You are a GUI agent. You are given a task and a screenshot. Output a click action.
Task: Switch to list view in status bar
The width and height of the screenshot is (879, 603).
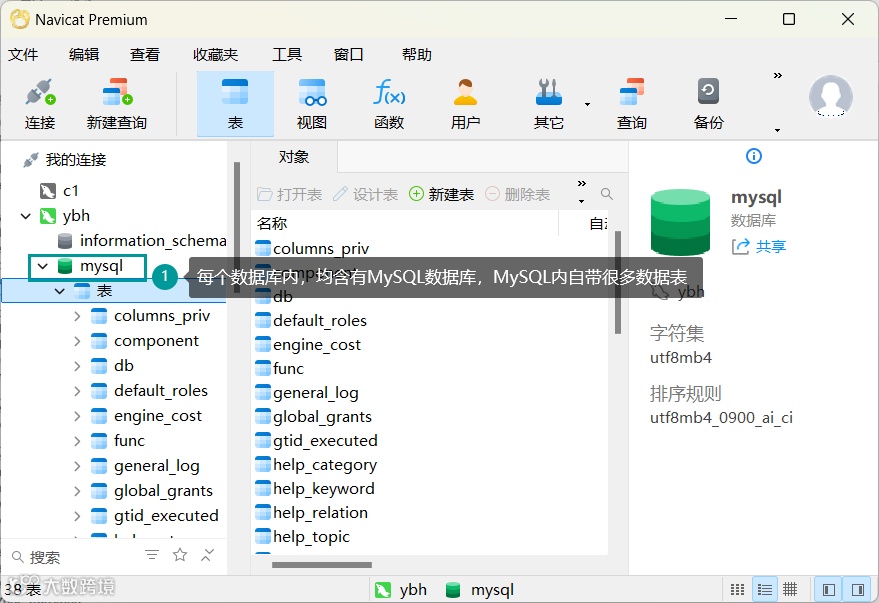[x=764, y=590]
